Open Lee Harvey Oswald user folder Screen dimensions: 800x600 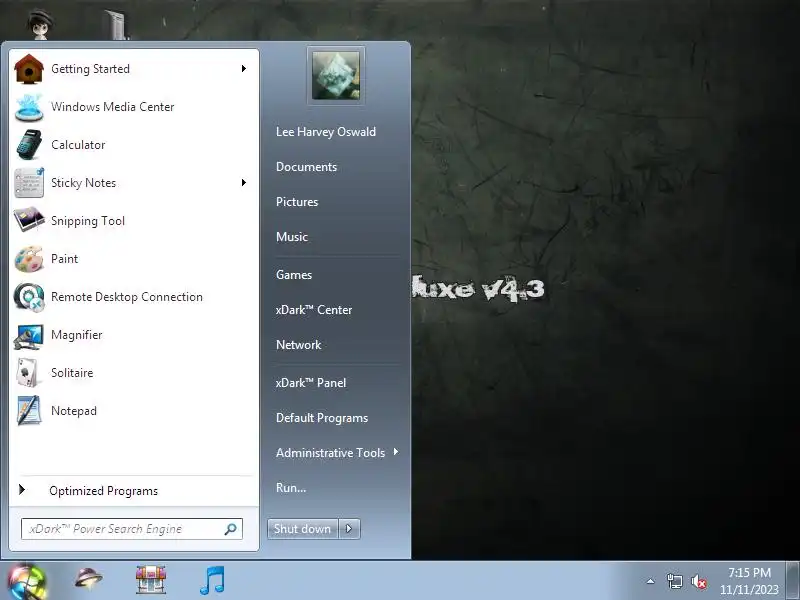click(x=326, y=132)
